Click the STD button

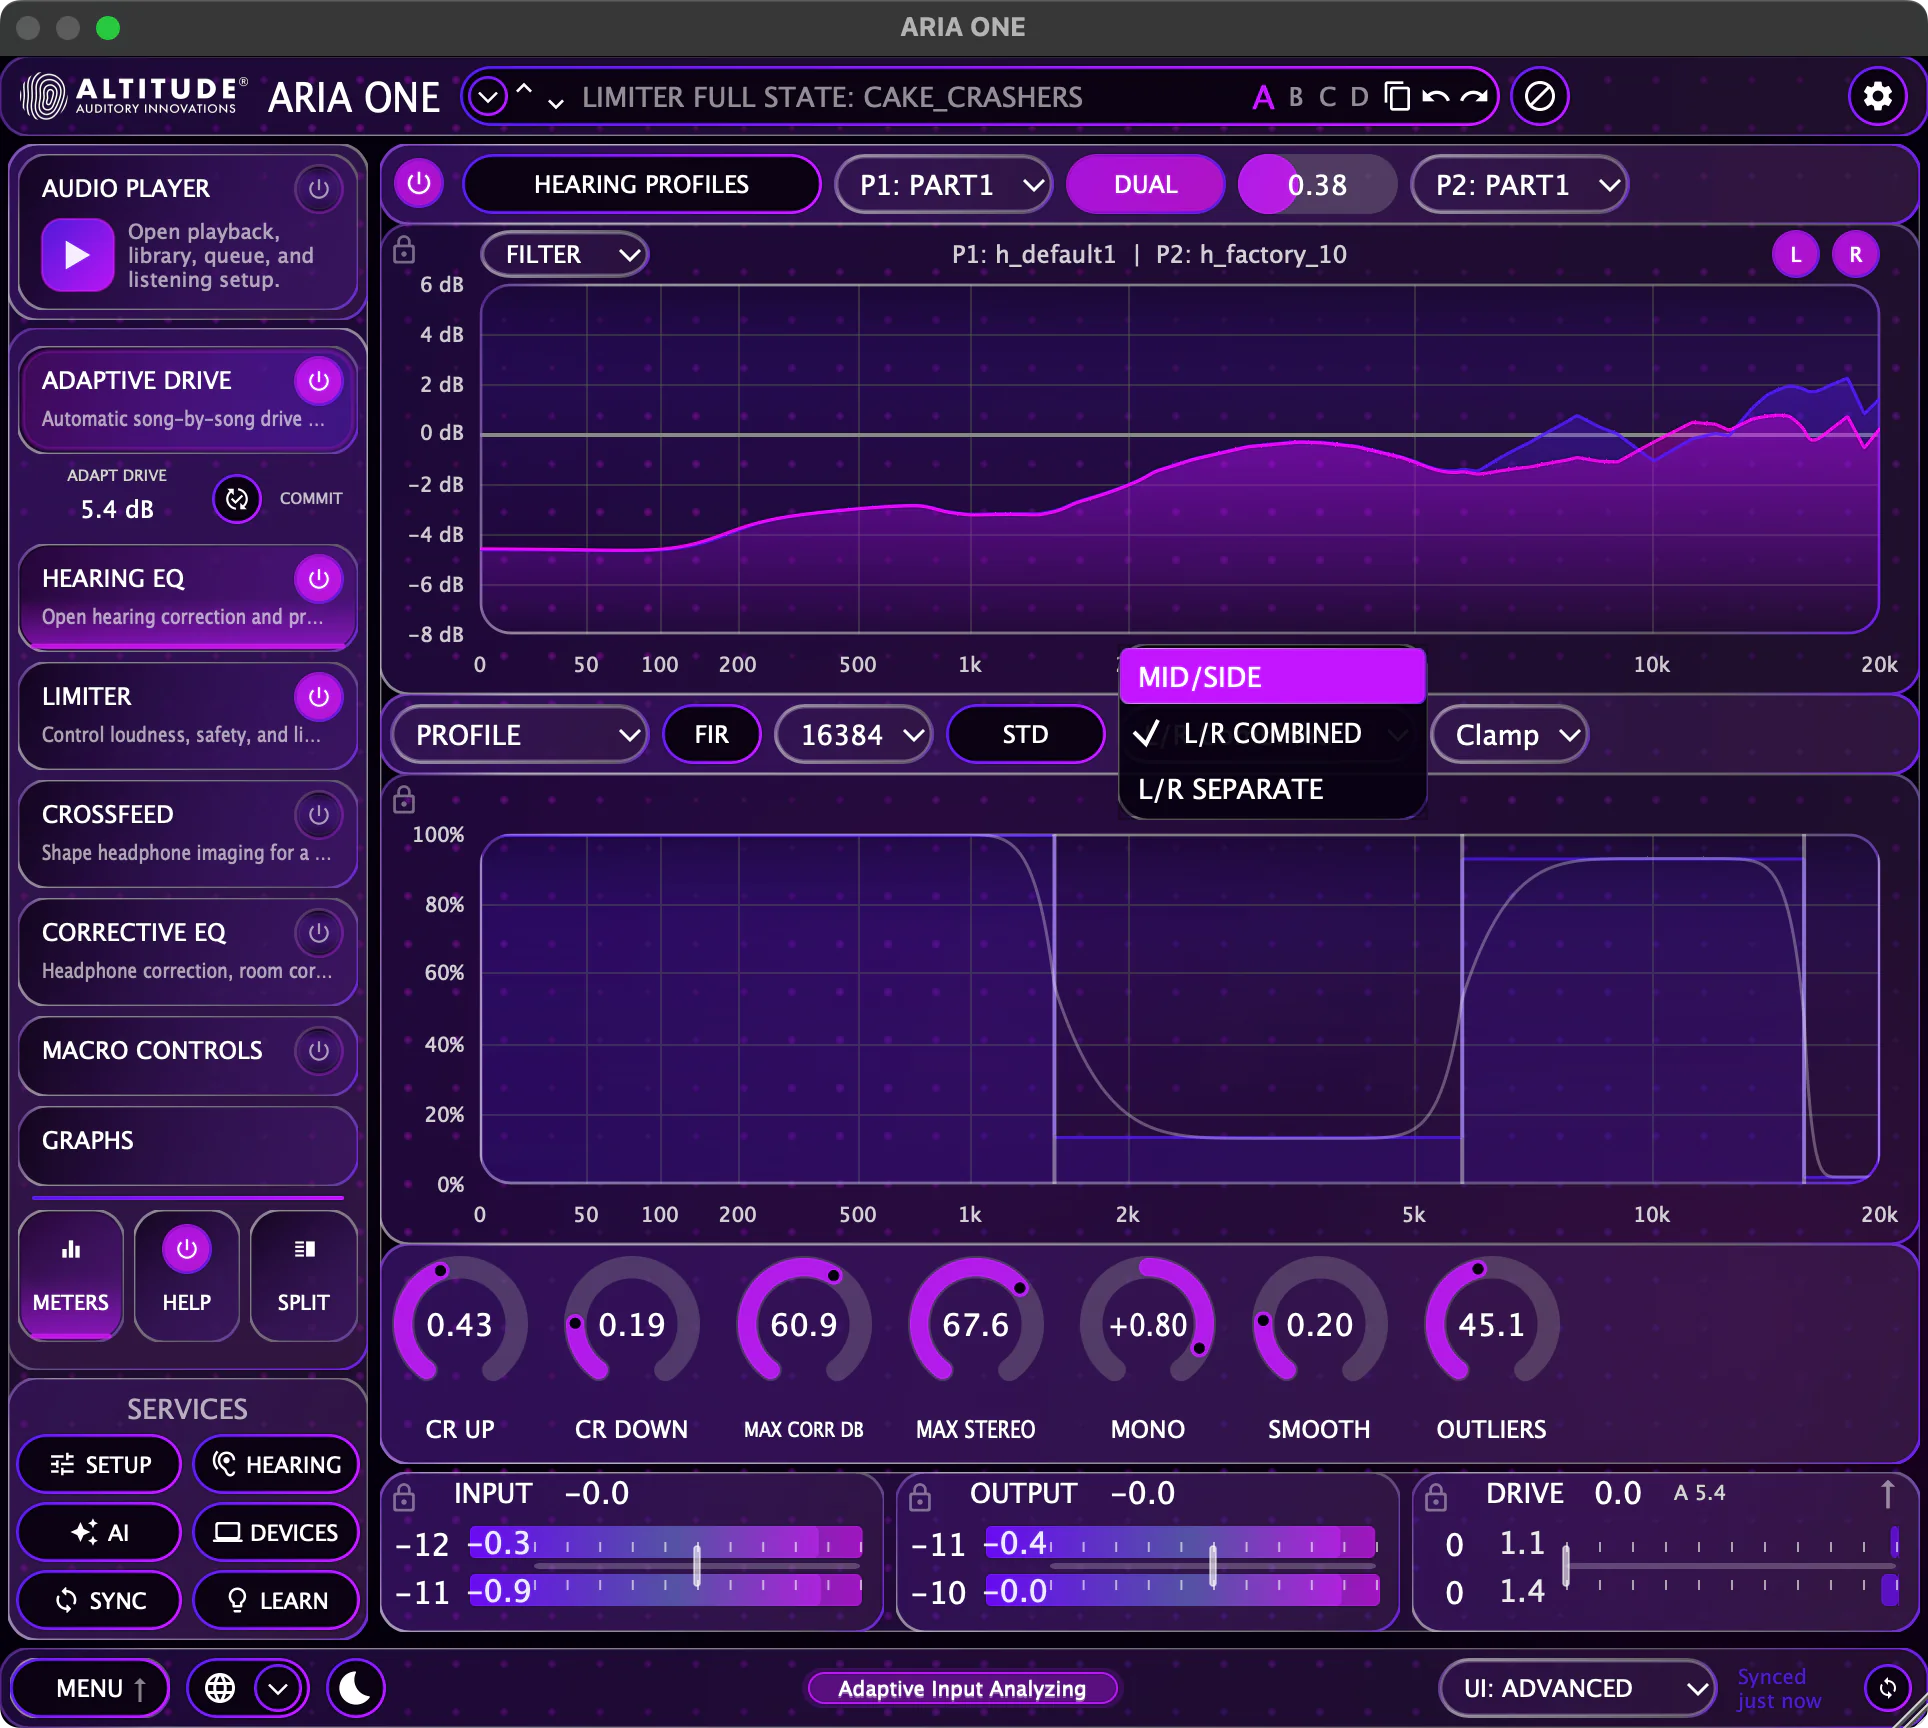coord(1025,735)
